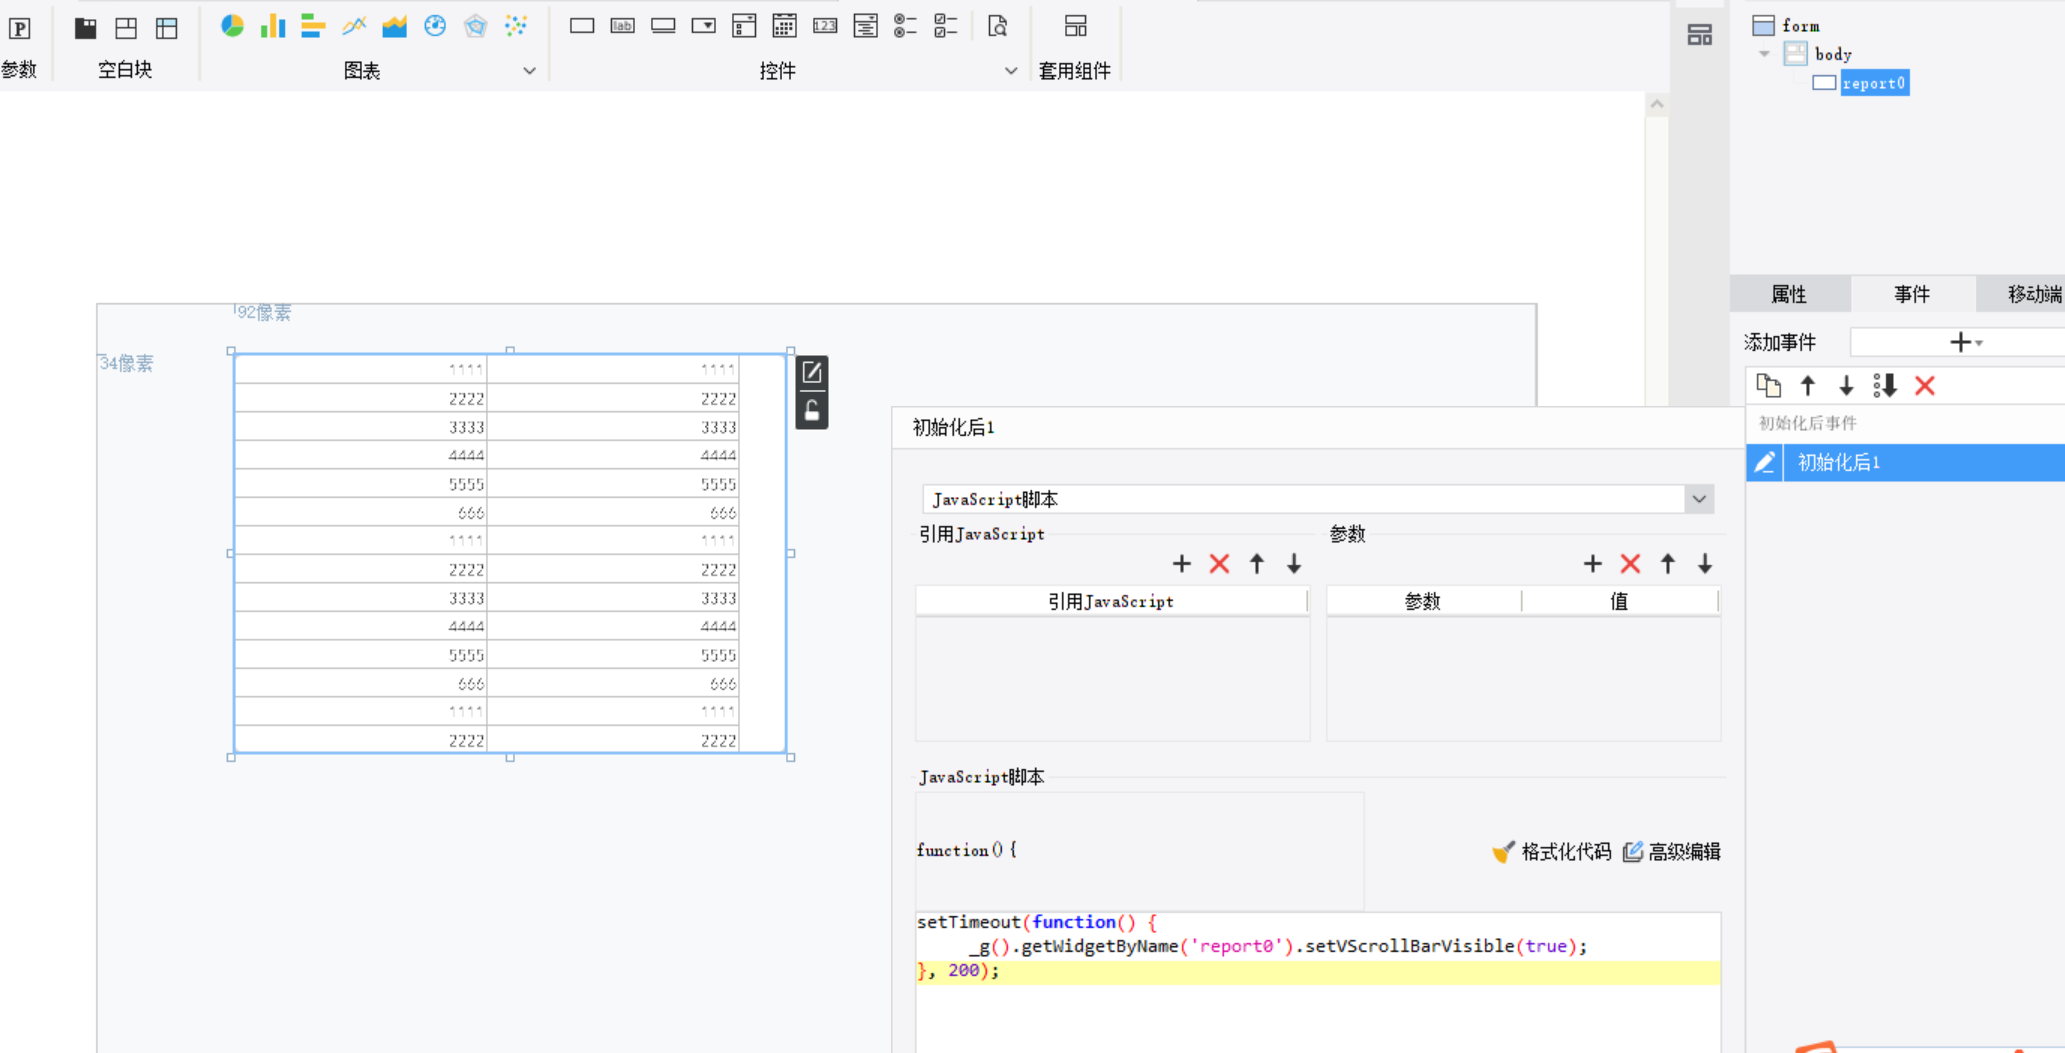Move parameter down arrow
Image resolution: width=2065 pixels, height=1053 pixels.
[1705, 564]
